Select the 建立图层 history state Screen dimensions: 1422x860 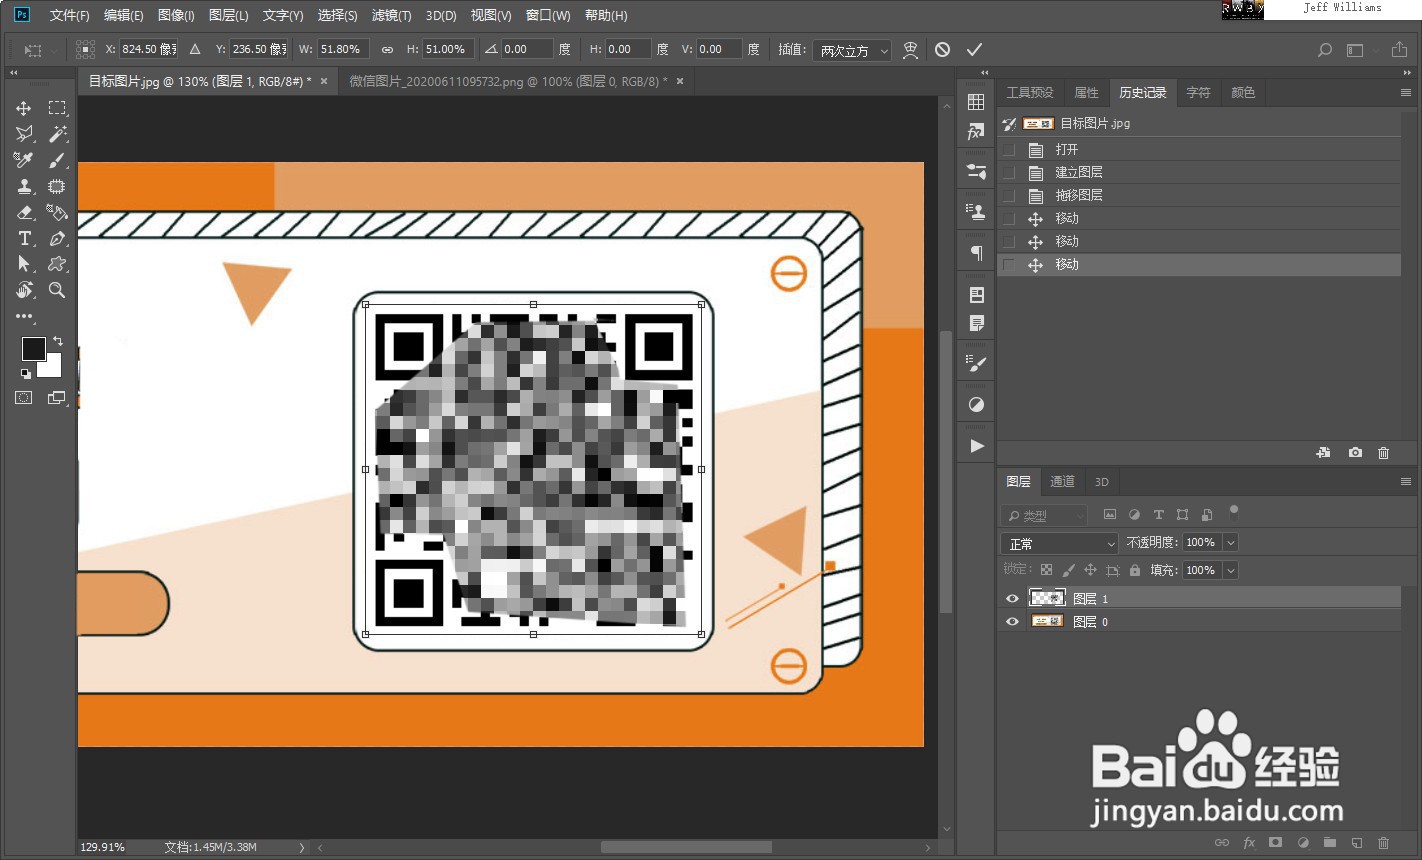click(1200, 172)
